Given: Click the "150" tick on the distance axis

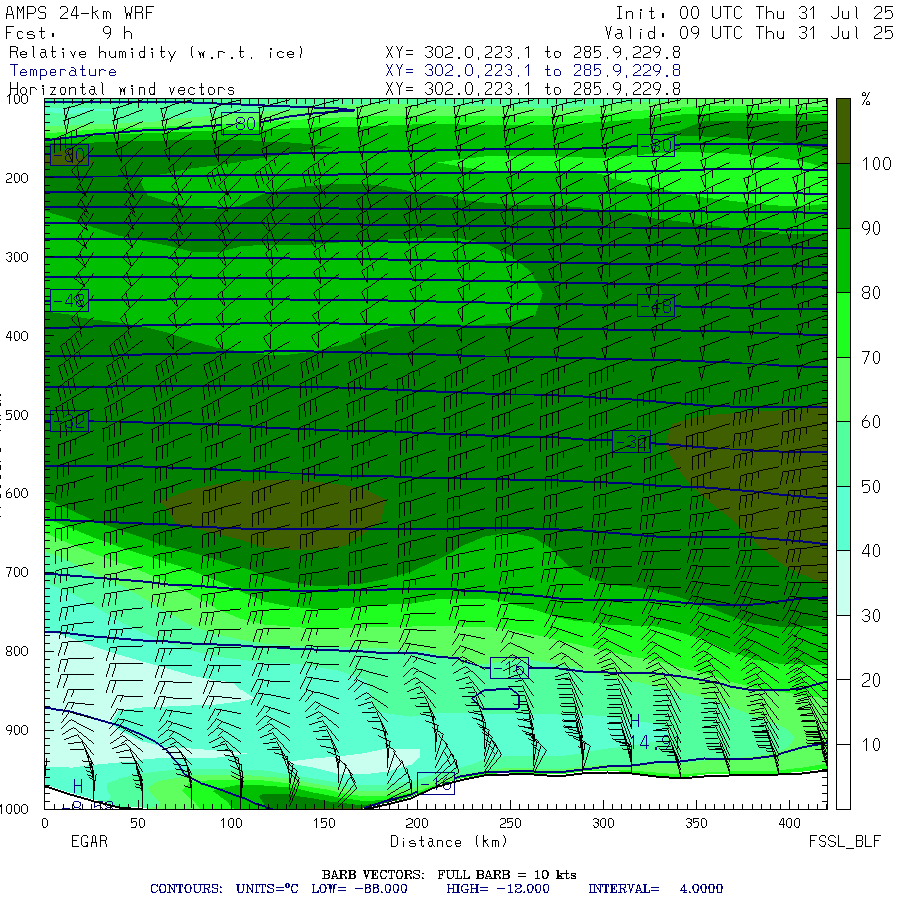Looking at the screenshot, I should click(x=324, y=824).
